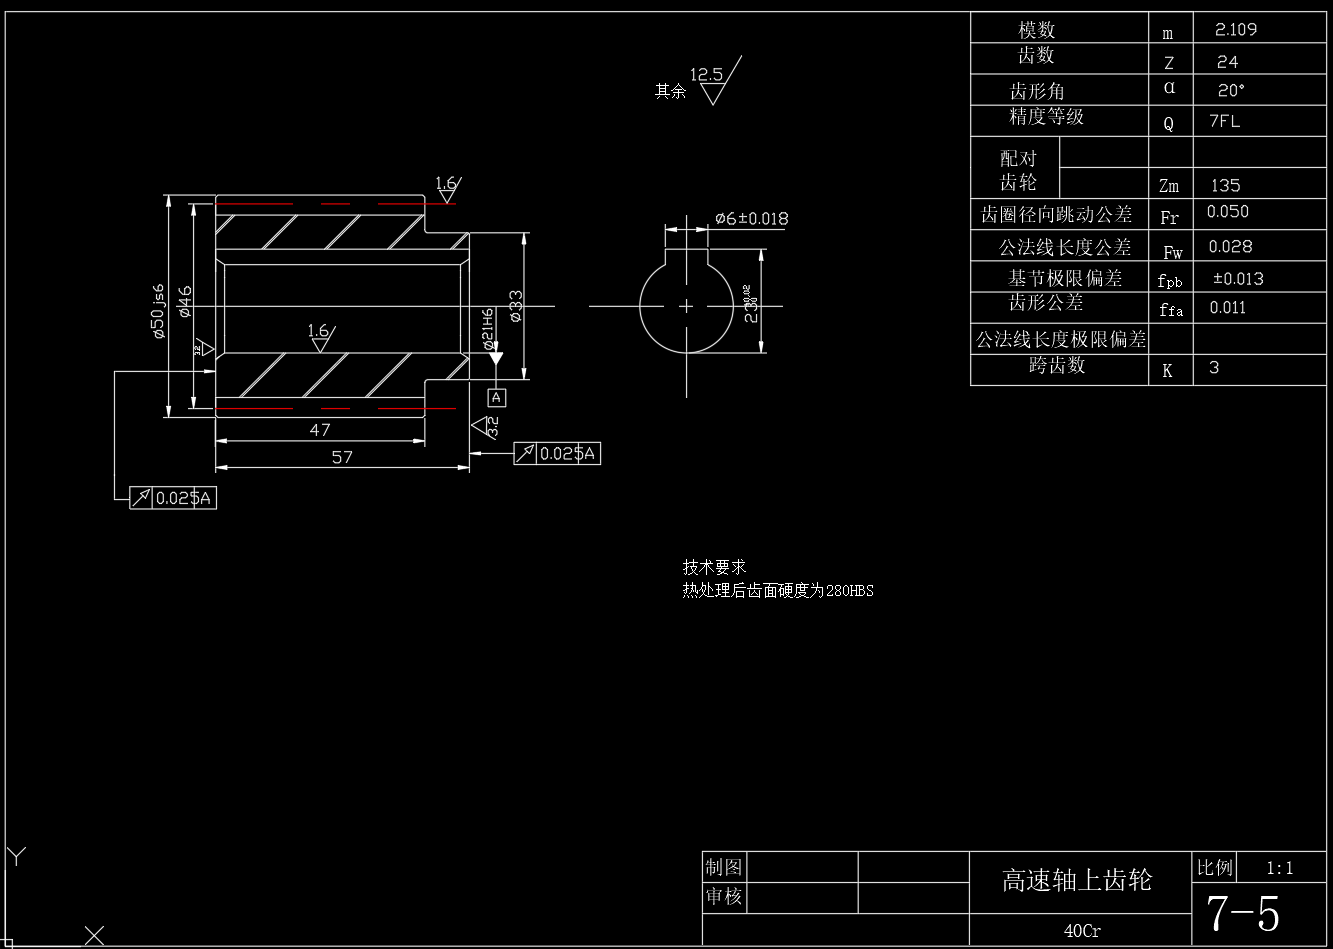Image resolution: width=1333 pixels, height=949 pixels.
Task: Select runout tolerance frame right of dimension 57
Action: click(x=557, y=453)
